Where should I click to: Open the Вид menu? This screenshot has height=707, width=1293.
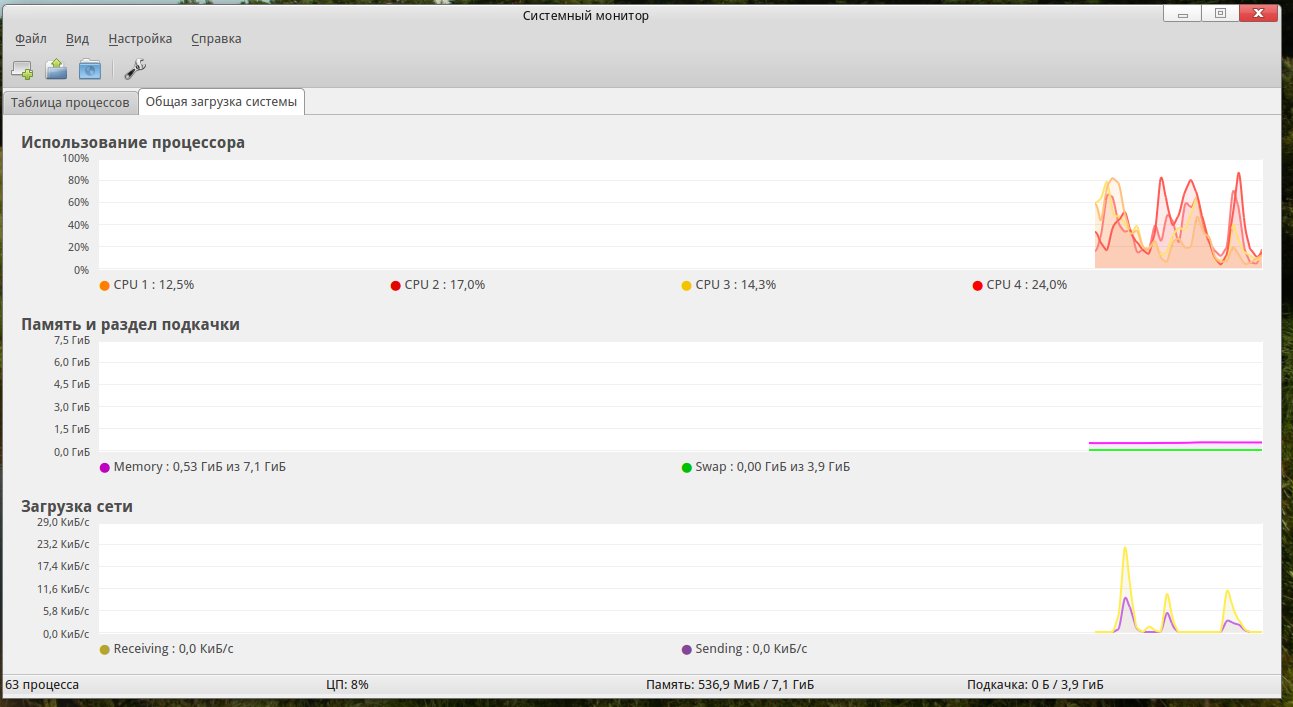(77, 39)
